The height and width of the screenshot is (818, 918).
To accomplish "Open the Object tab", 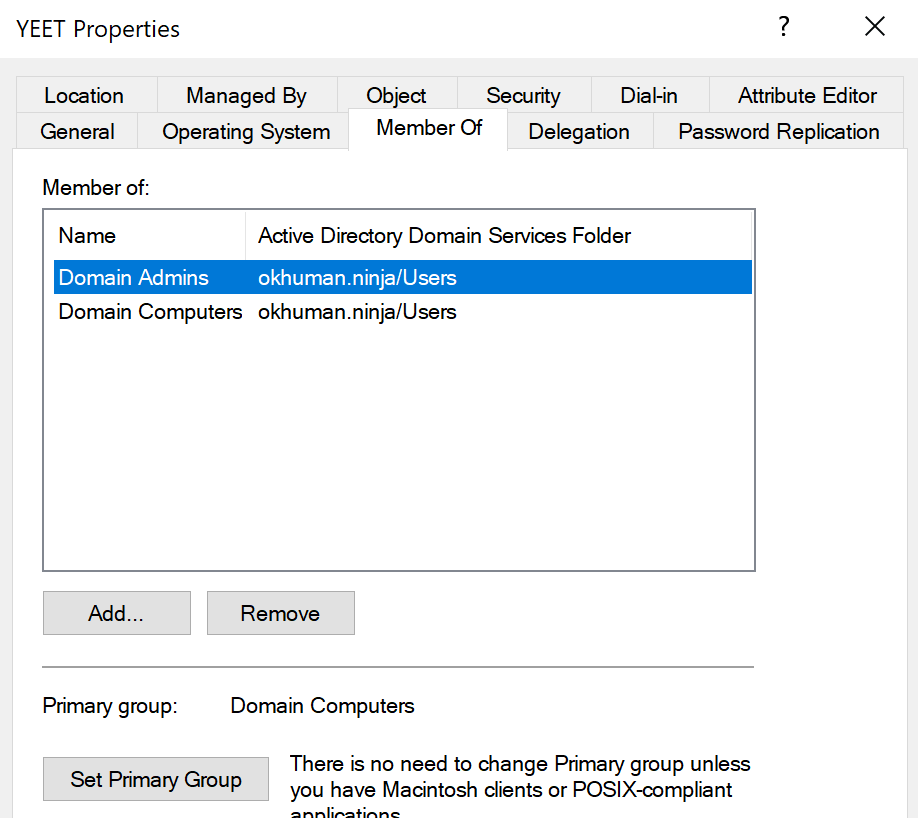I will point(396,96).
